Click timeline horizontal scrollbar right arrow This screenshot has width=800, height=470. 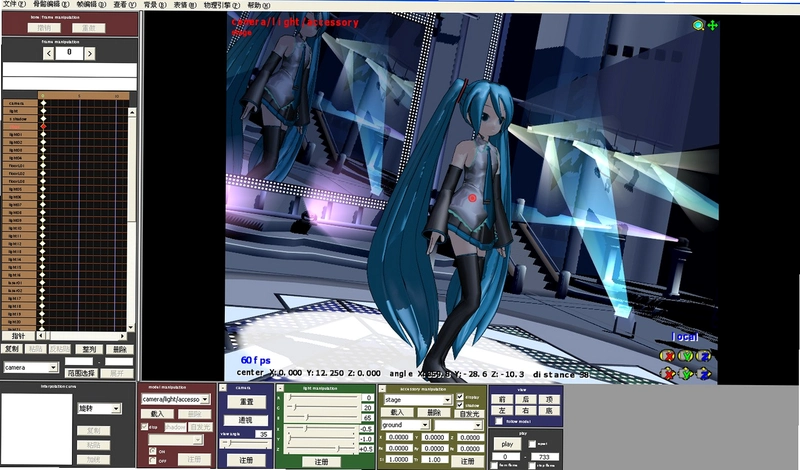122,336
